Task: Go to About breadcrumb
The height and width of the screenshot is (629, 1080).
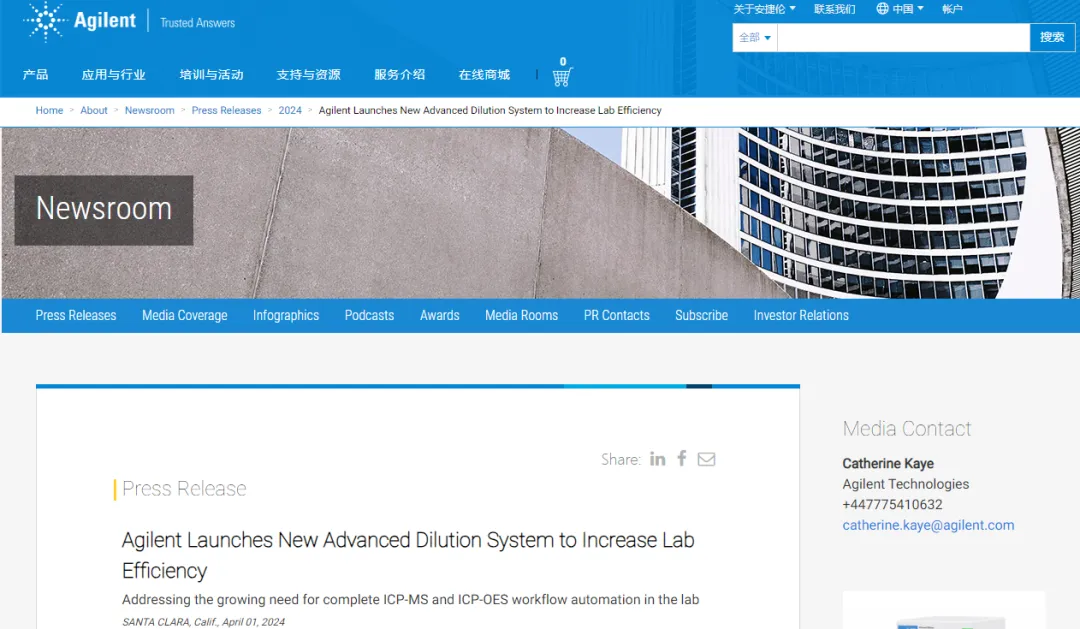Action: [x=94, y=110]
